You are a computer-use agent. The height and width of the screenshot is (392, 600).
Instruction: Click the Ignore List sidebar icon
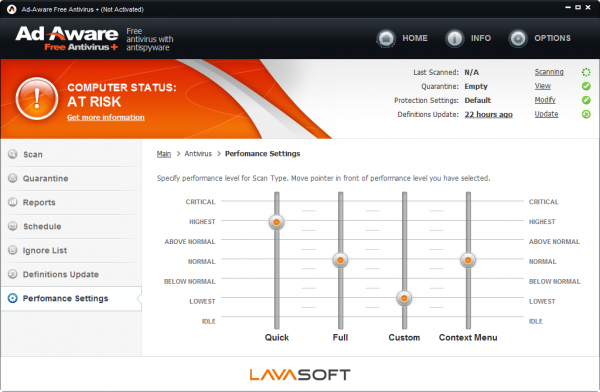(13, 250)
